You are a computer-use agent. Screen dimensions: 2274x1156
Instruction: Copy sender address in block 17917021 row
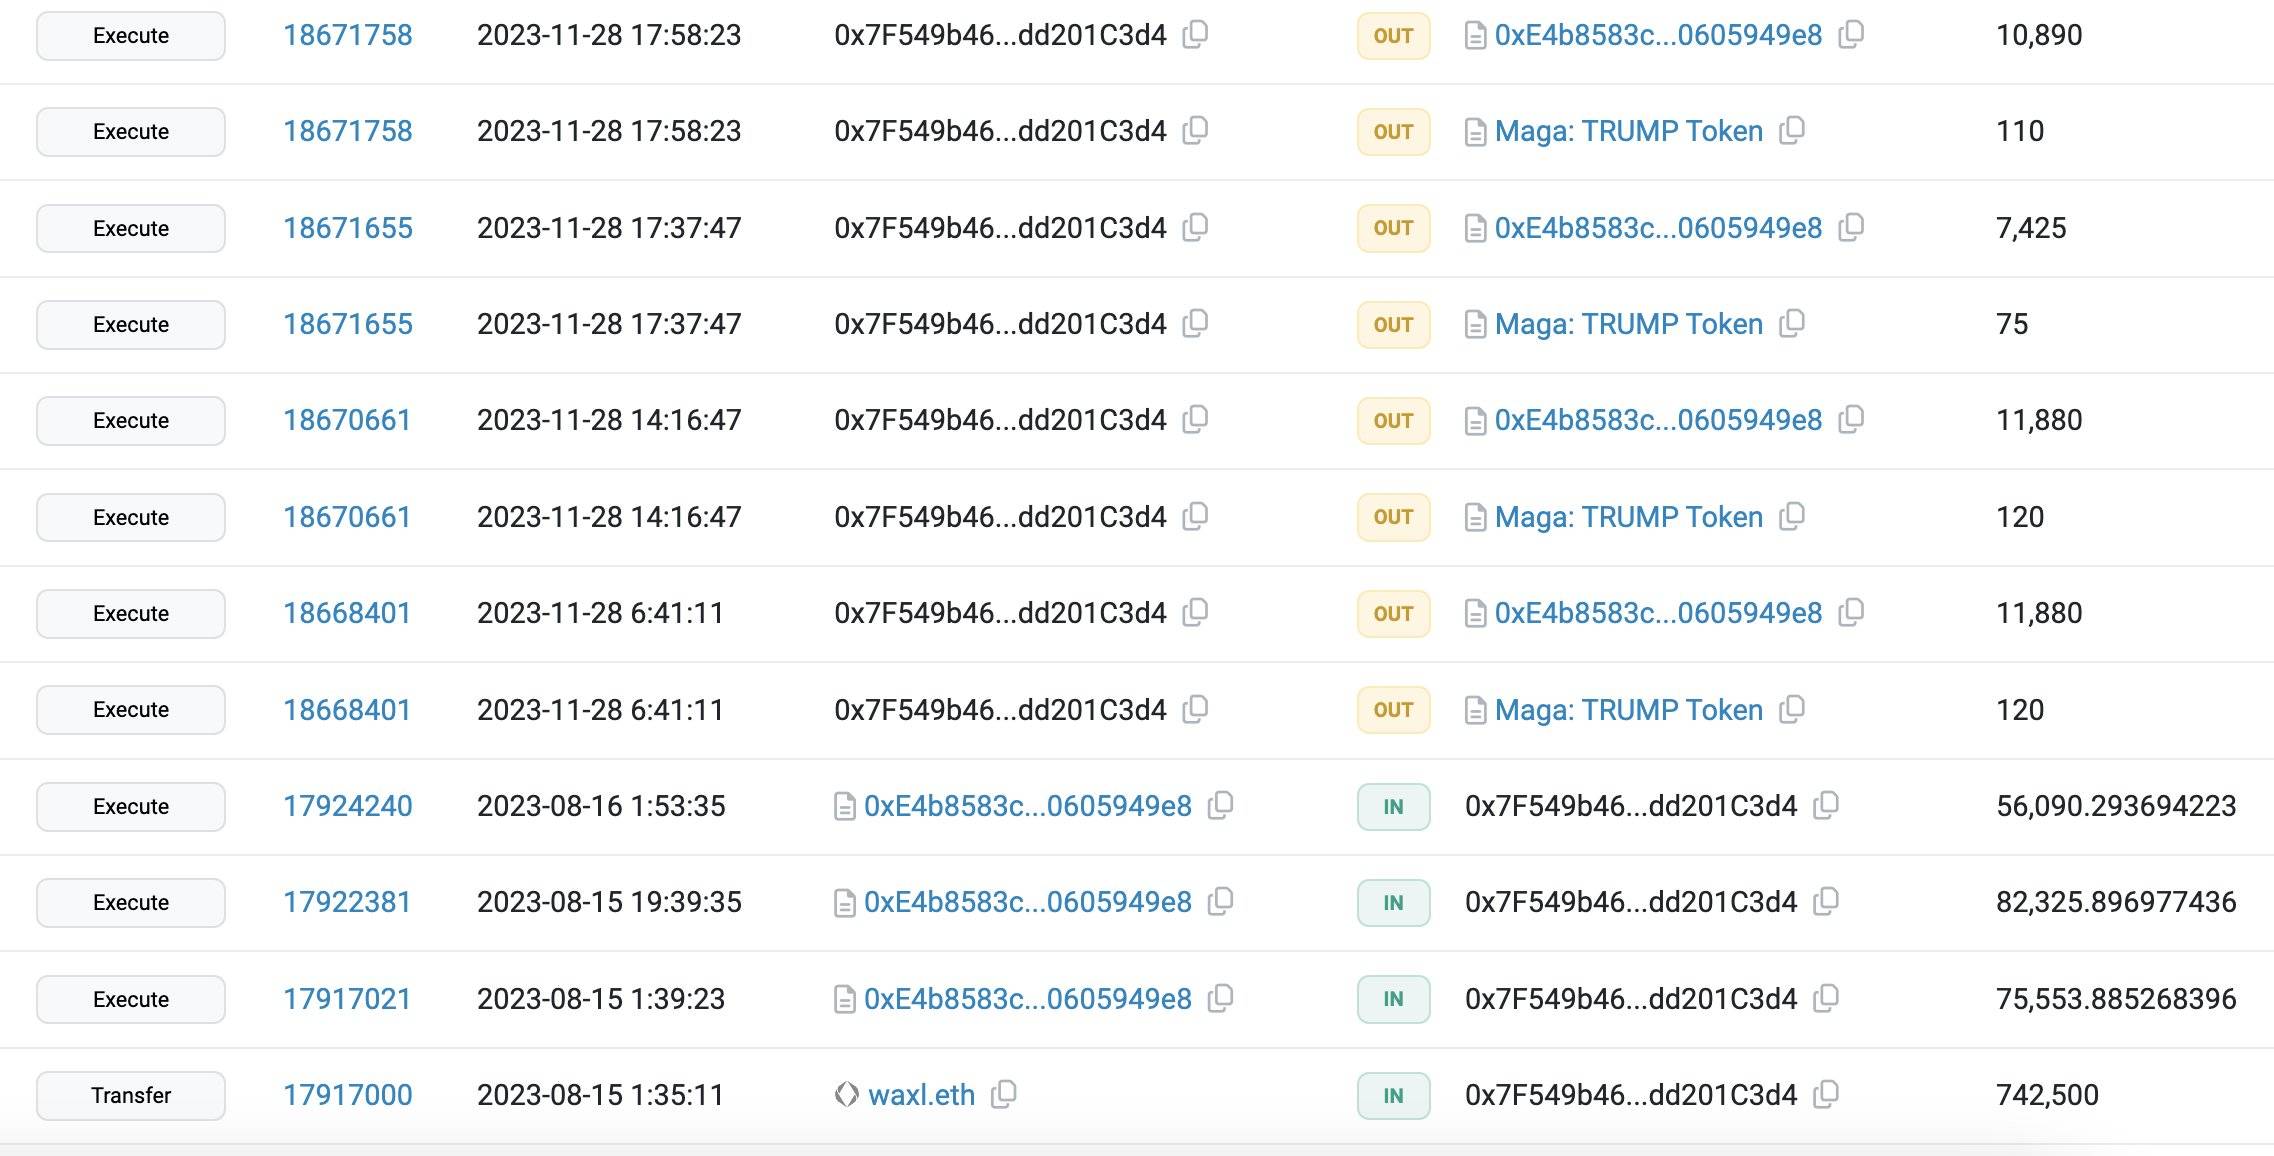click(1220, 999)
